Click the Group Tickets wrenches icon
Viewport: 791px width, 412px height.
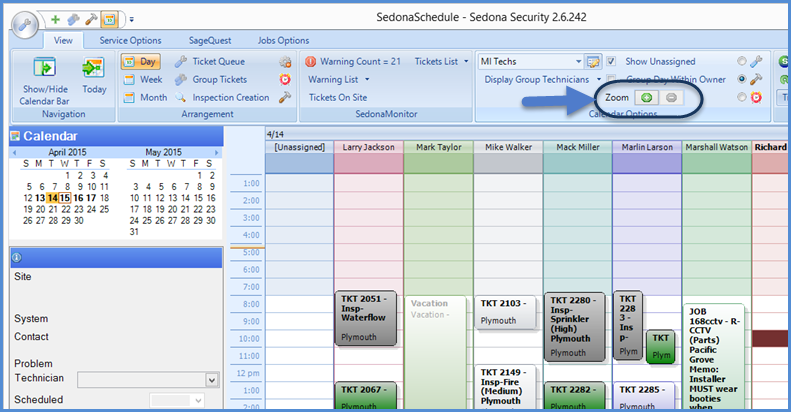[181, 80]
